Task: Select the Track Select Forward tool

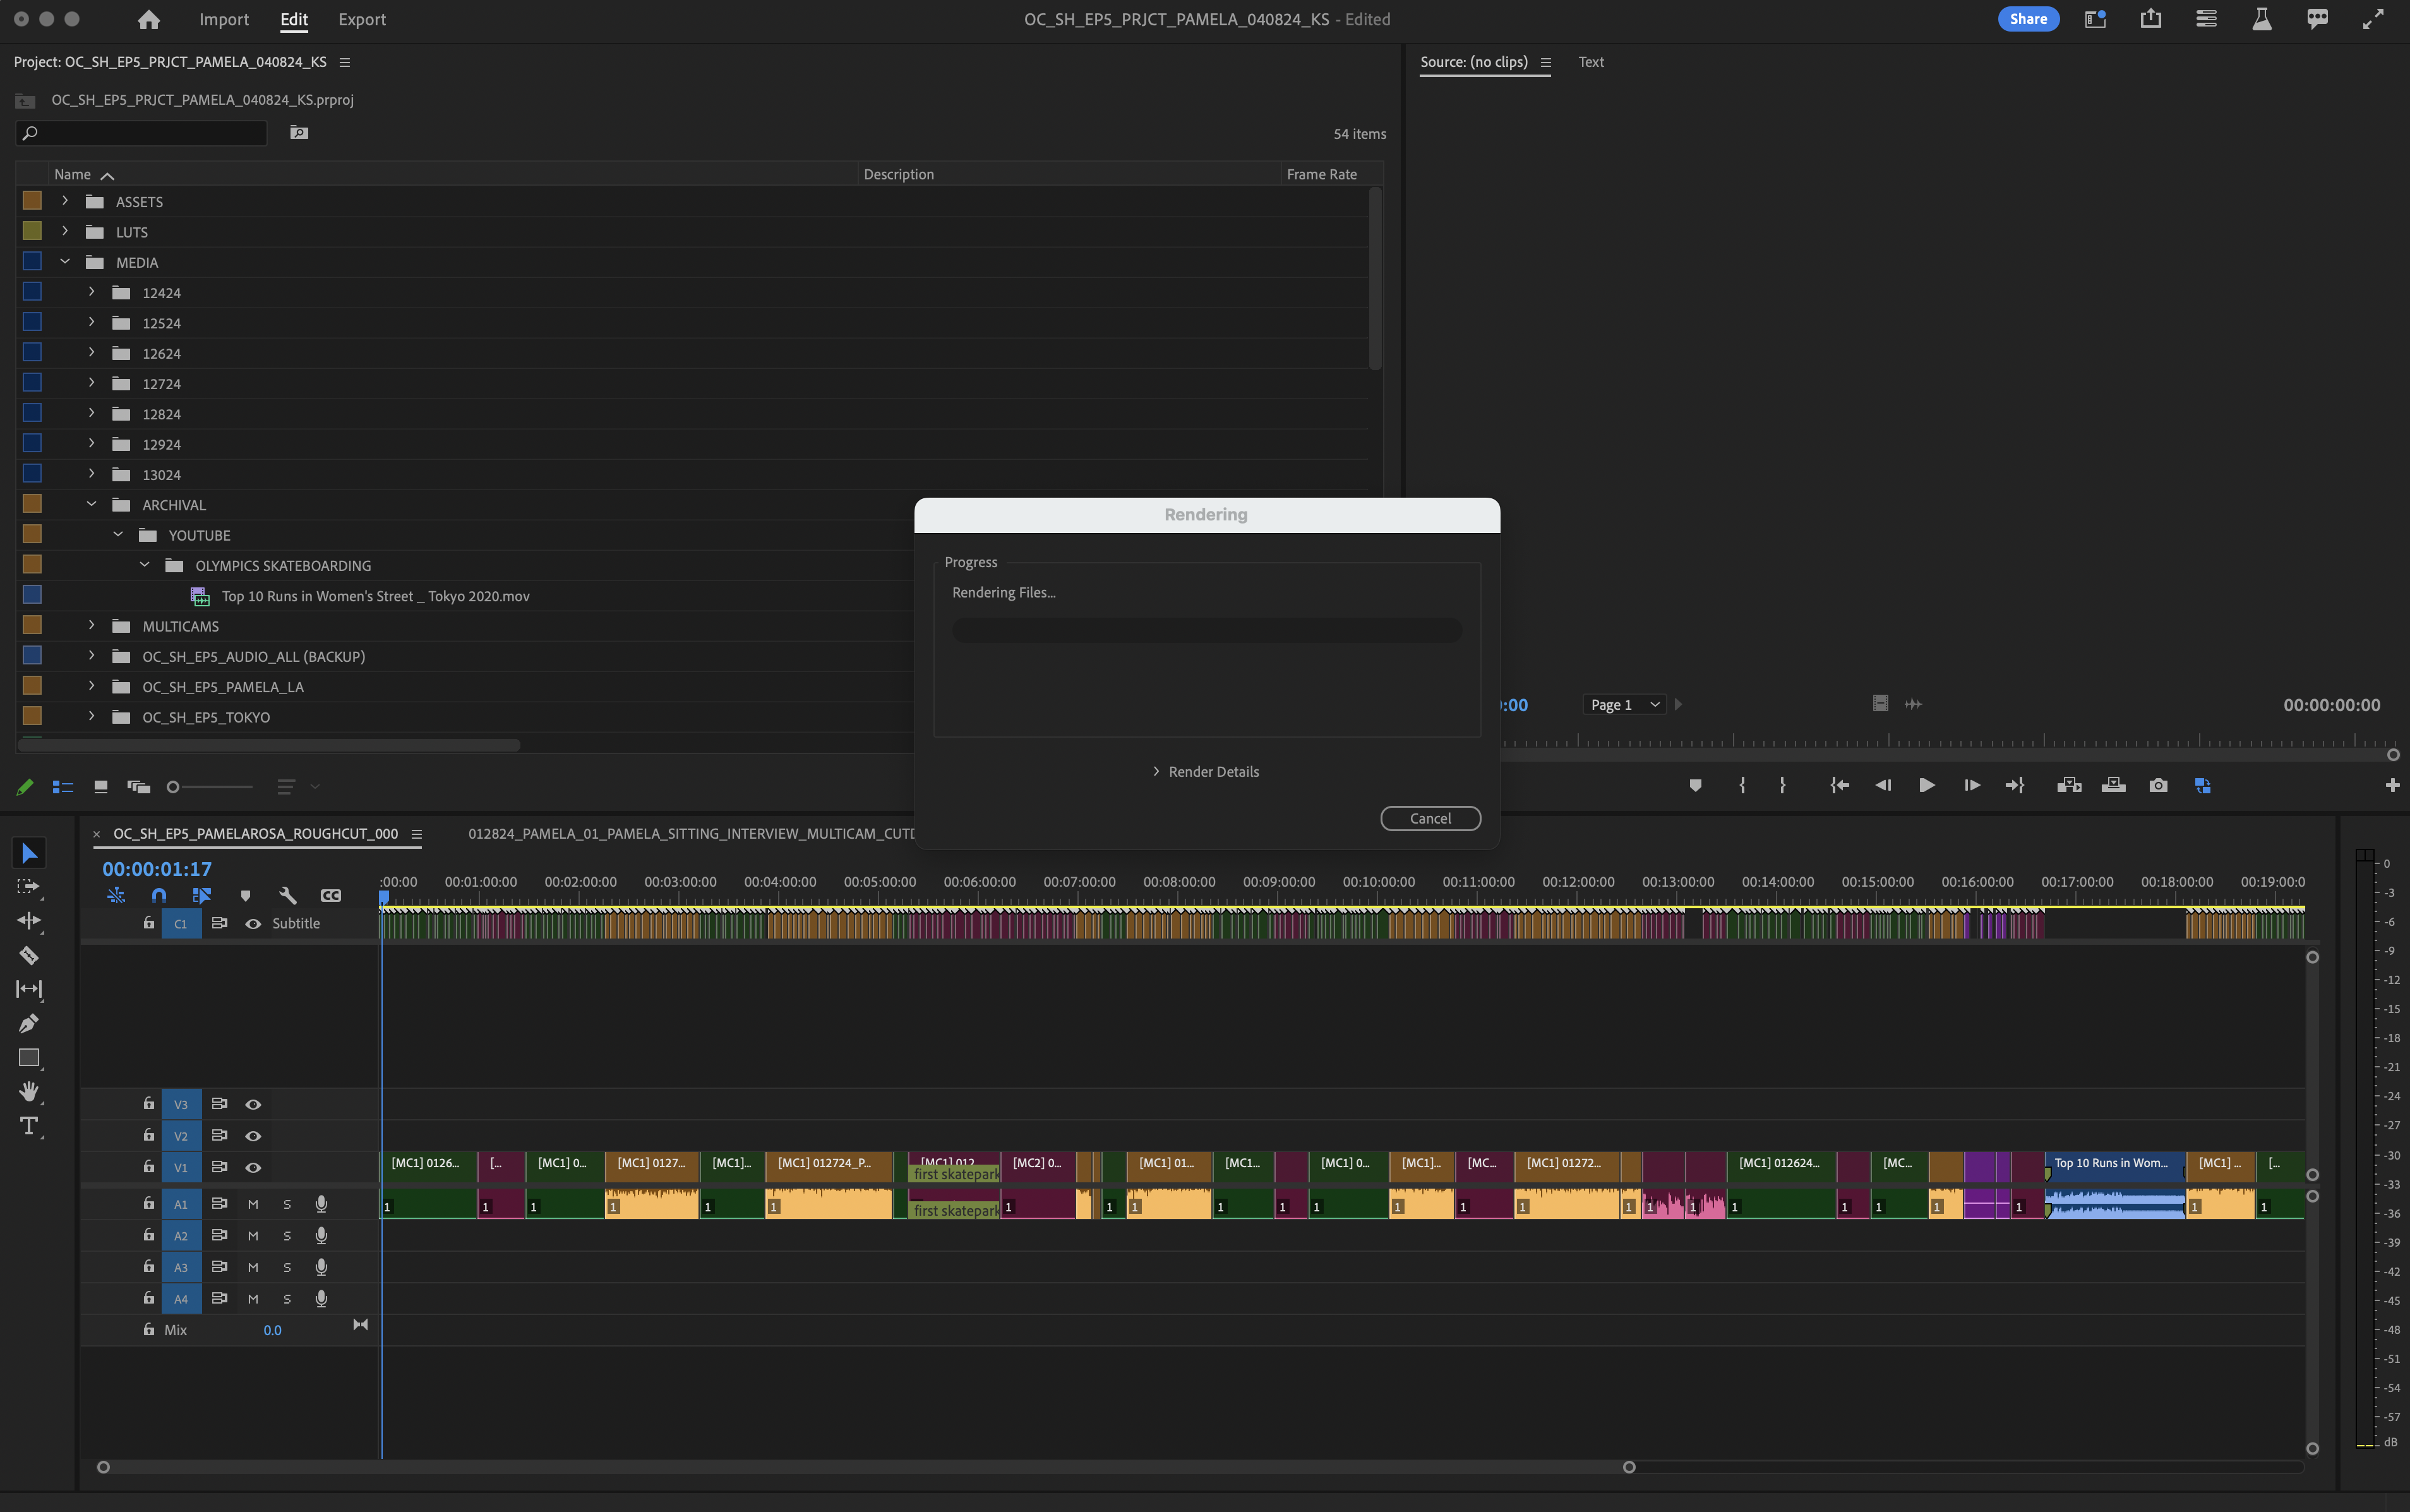Action: pyautogui.click(x=29, y=886)
